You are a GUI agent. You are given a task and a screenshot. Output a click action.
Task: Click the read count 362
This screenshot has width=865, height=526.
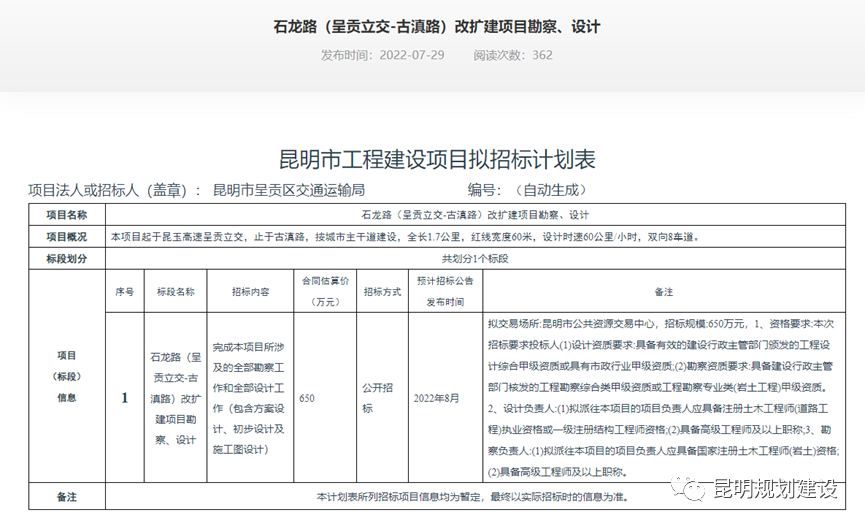(x=541, y=55)
